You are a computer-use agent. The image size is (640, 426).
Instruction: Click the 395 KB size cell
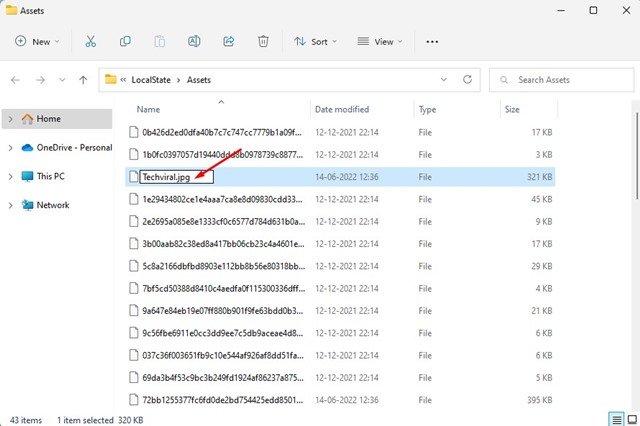coord(539,400)
